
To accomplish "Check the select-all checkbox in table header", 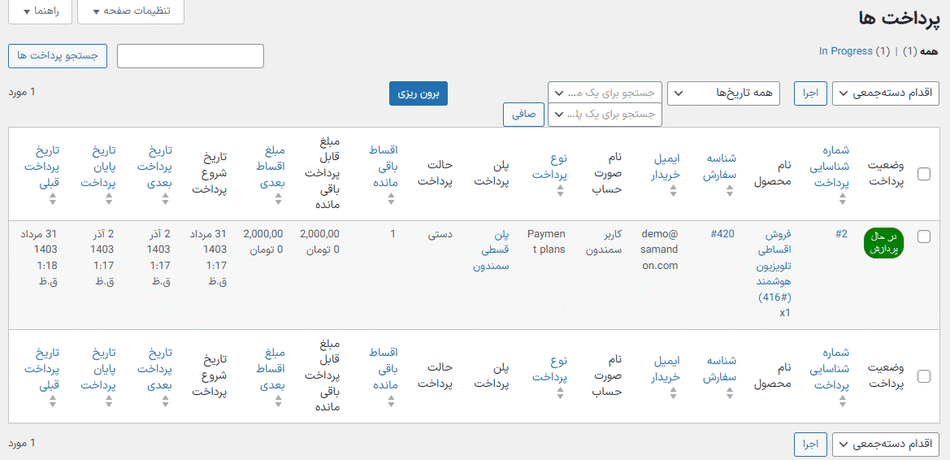I will point(924,174).
